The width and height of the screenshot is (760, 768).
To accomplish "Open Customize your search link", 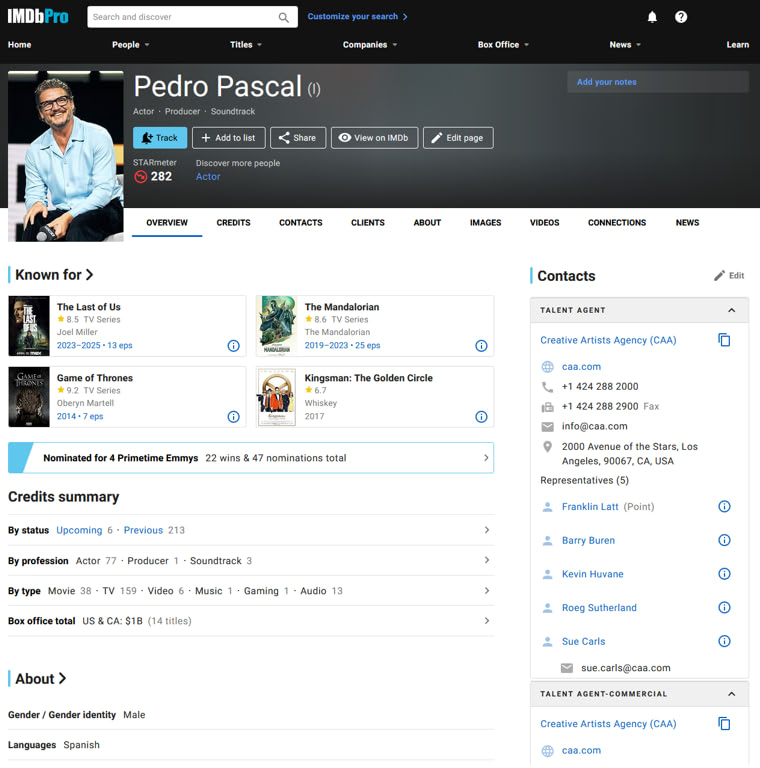I will (357, 17).
